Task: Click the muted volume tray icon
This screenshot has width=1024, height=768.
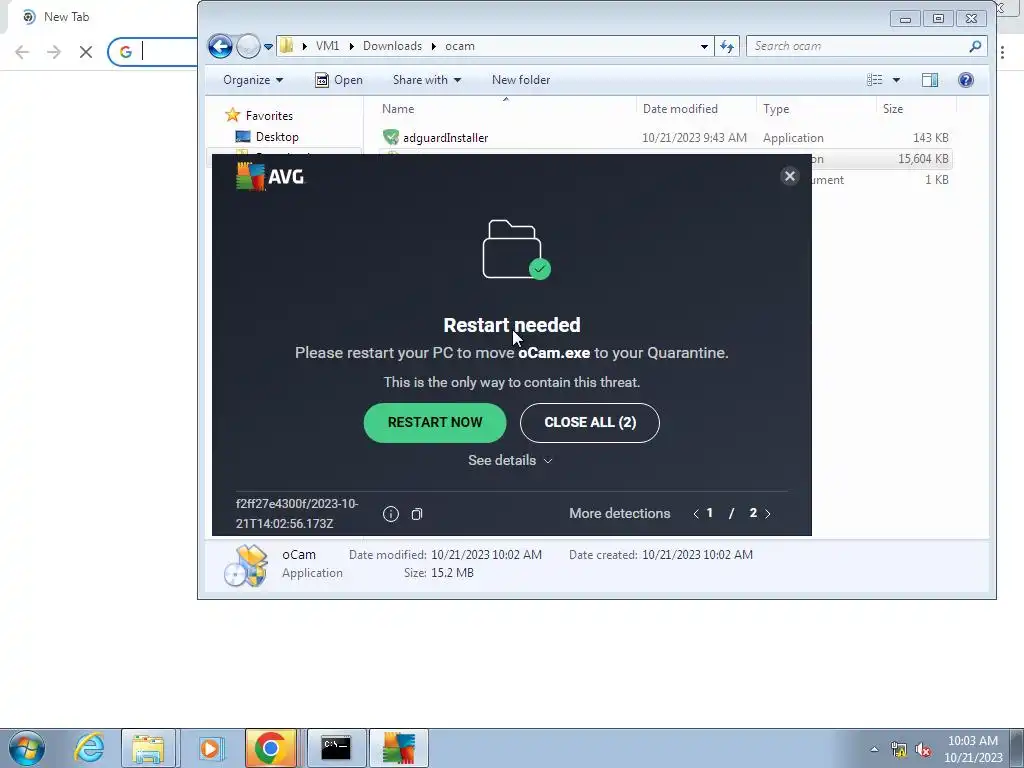Action: tap(923, 749)
